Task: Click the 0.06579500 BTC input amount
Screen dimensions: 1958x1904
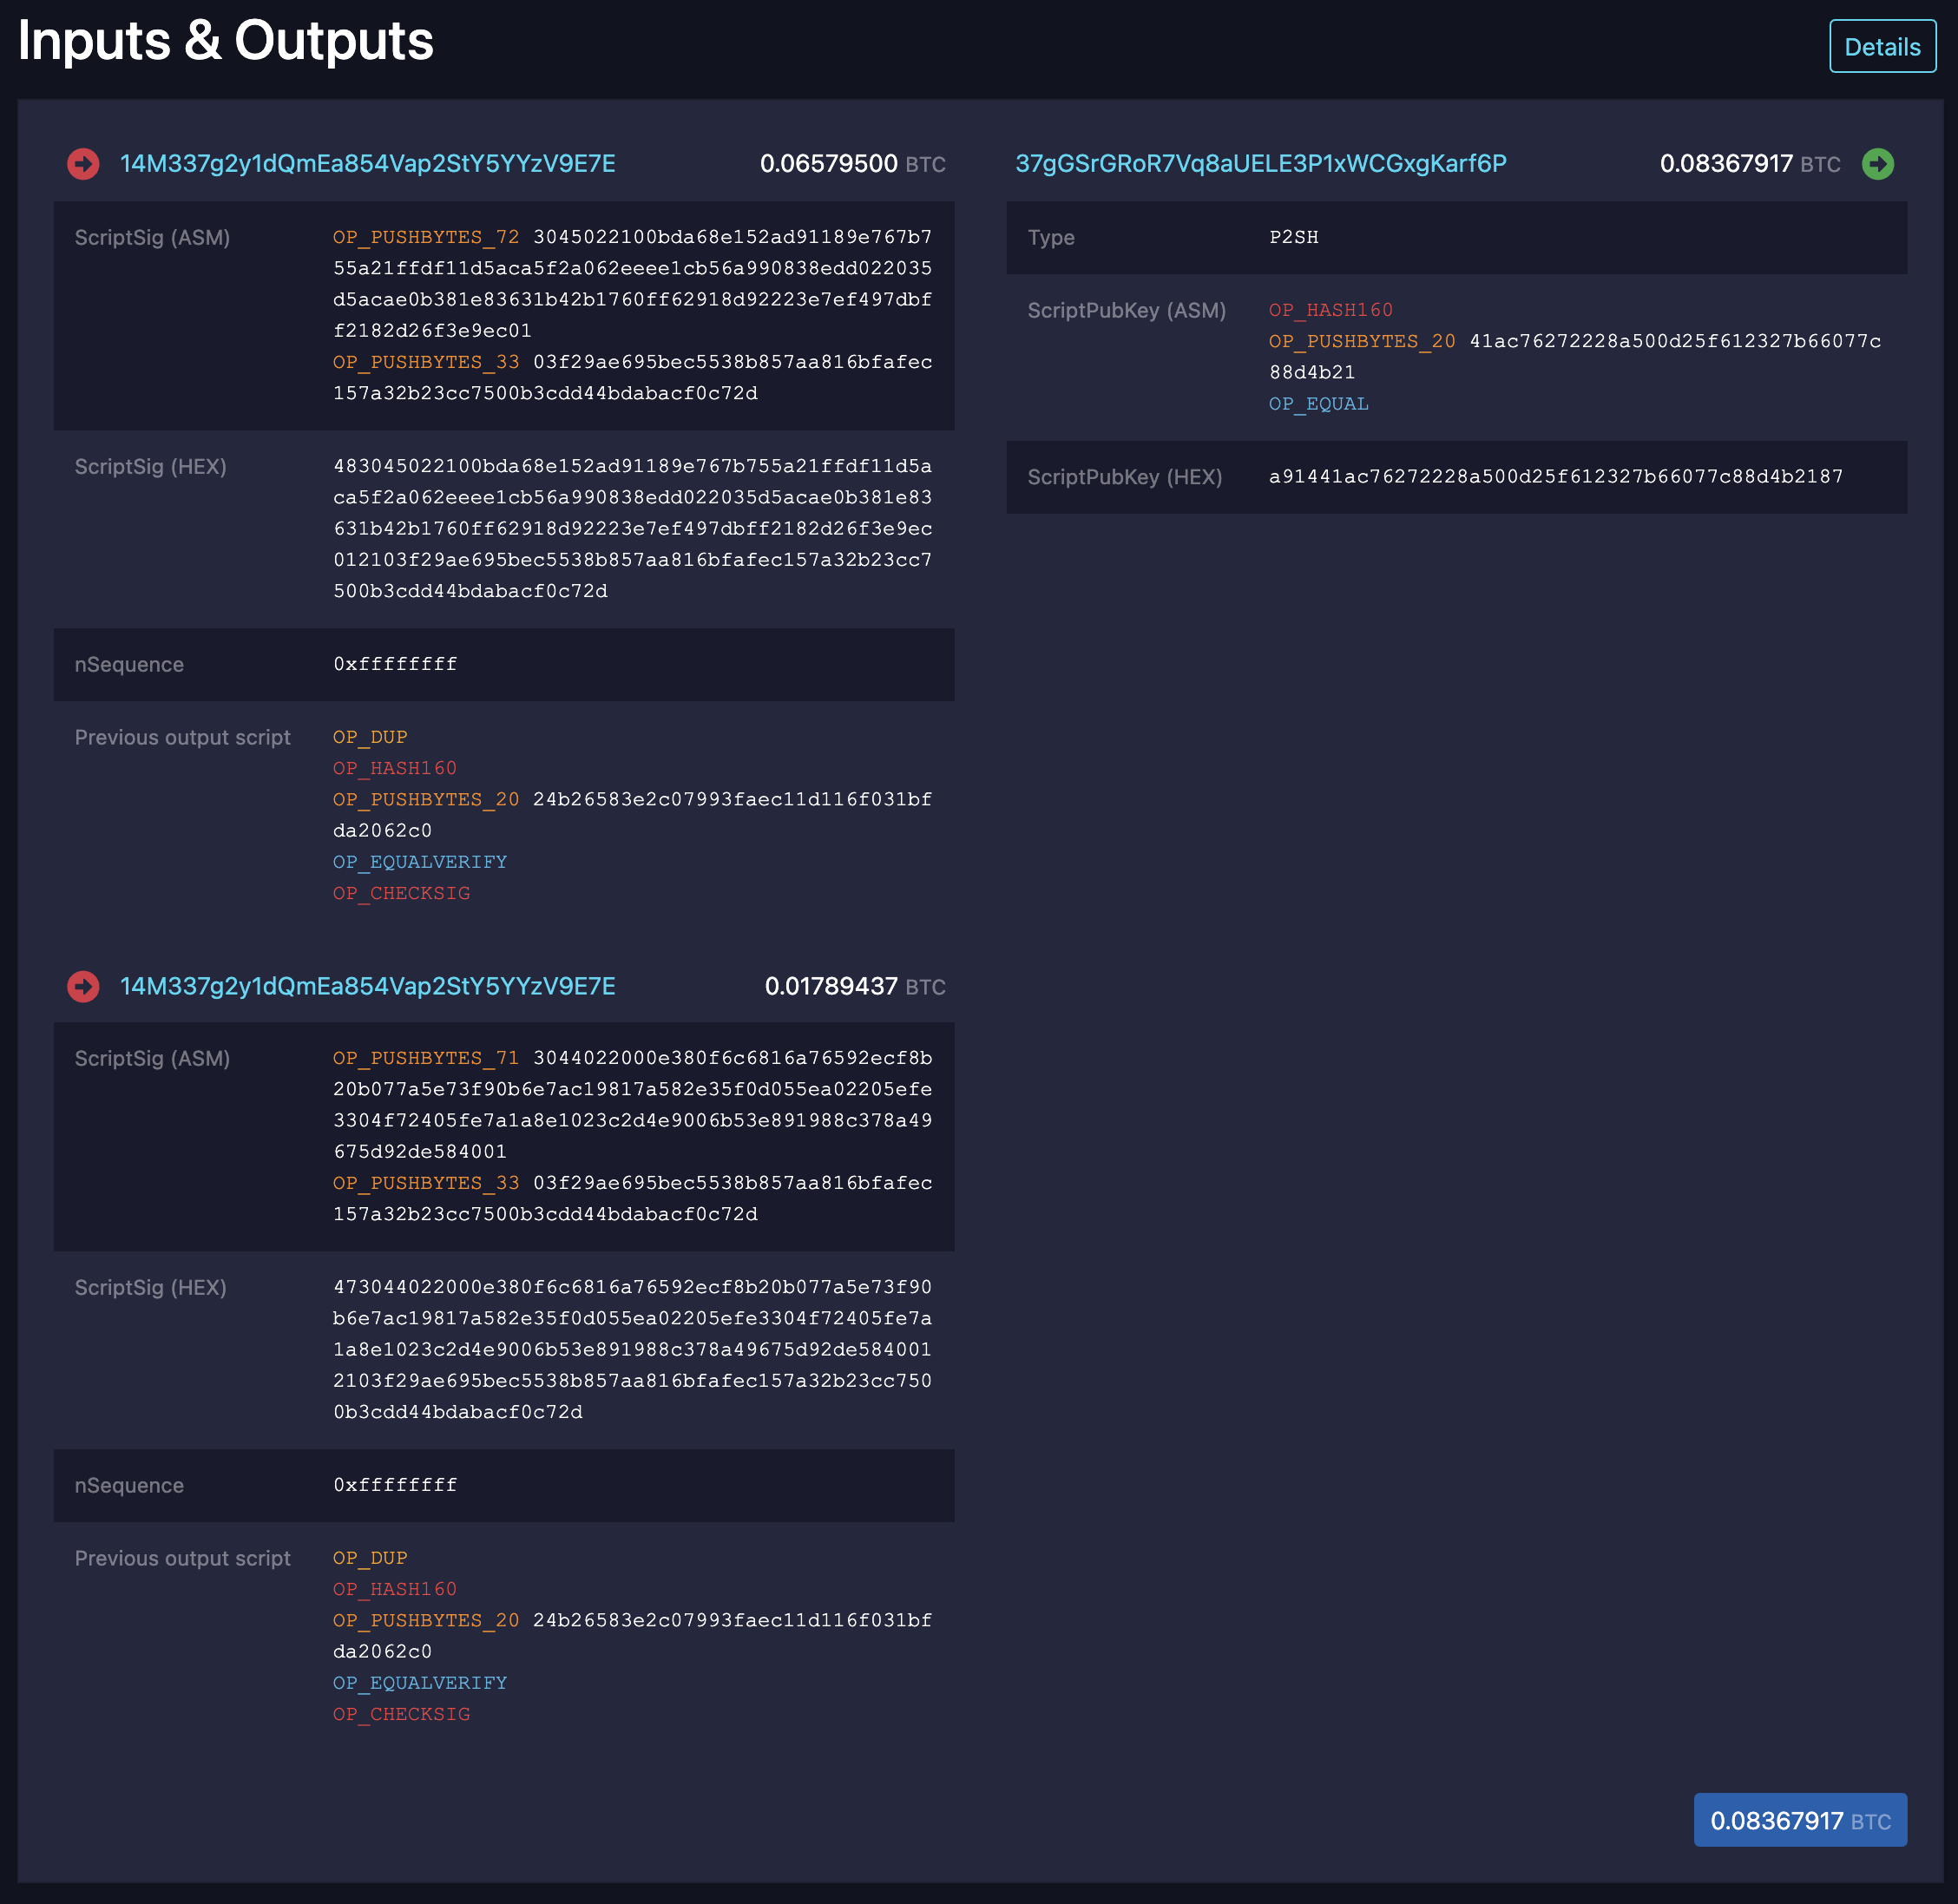Action: pos(852,164)
